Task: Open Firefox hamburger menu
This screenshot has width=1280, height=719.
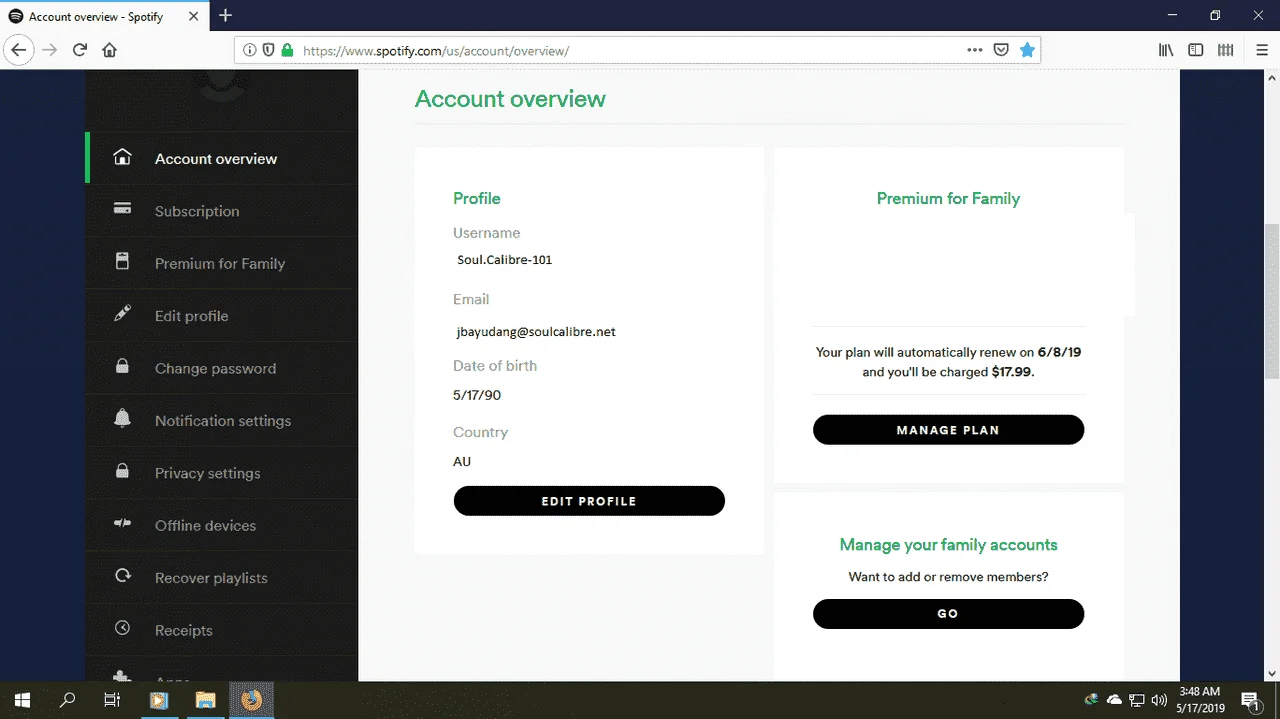Action: (x=1262, y=50)
